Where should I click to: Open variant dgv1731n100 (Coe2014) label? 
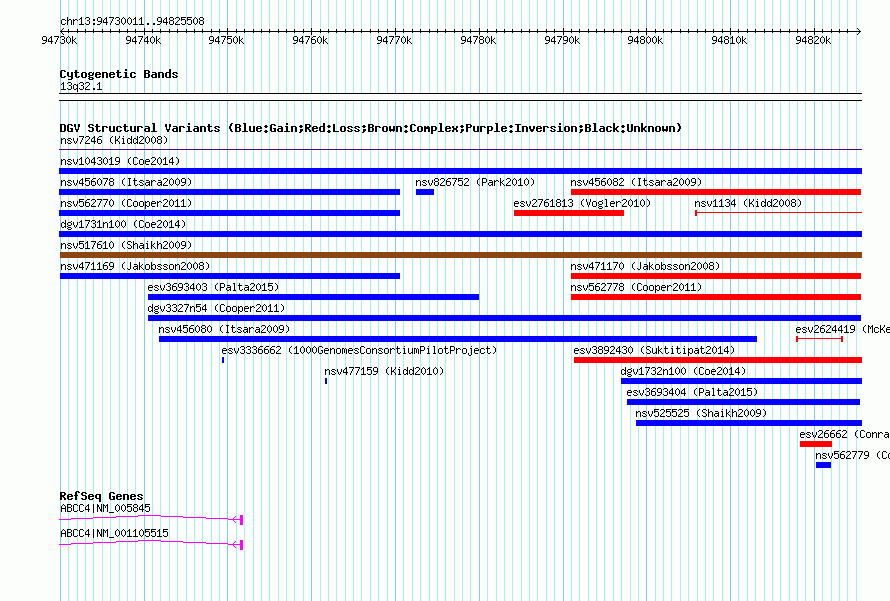coord(123,224)
